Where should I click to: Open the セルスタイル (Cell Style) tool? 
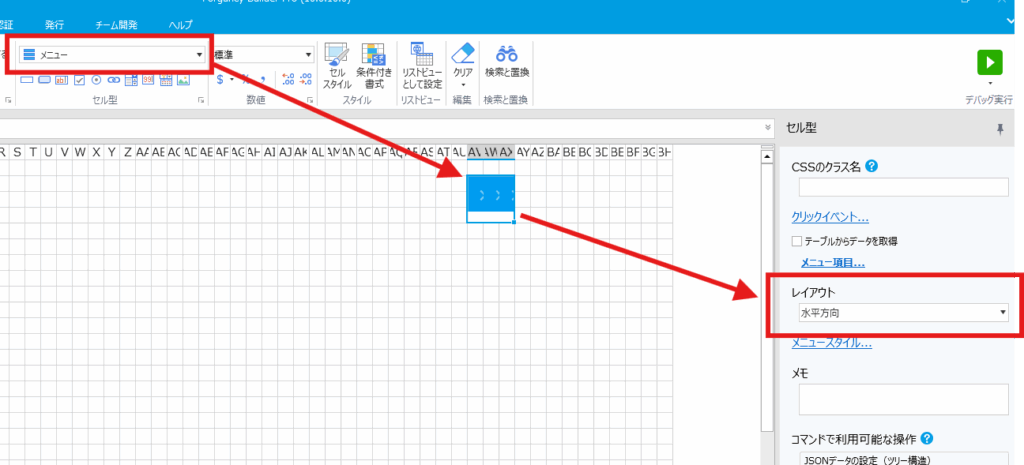point(337,64)
